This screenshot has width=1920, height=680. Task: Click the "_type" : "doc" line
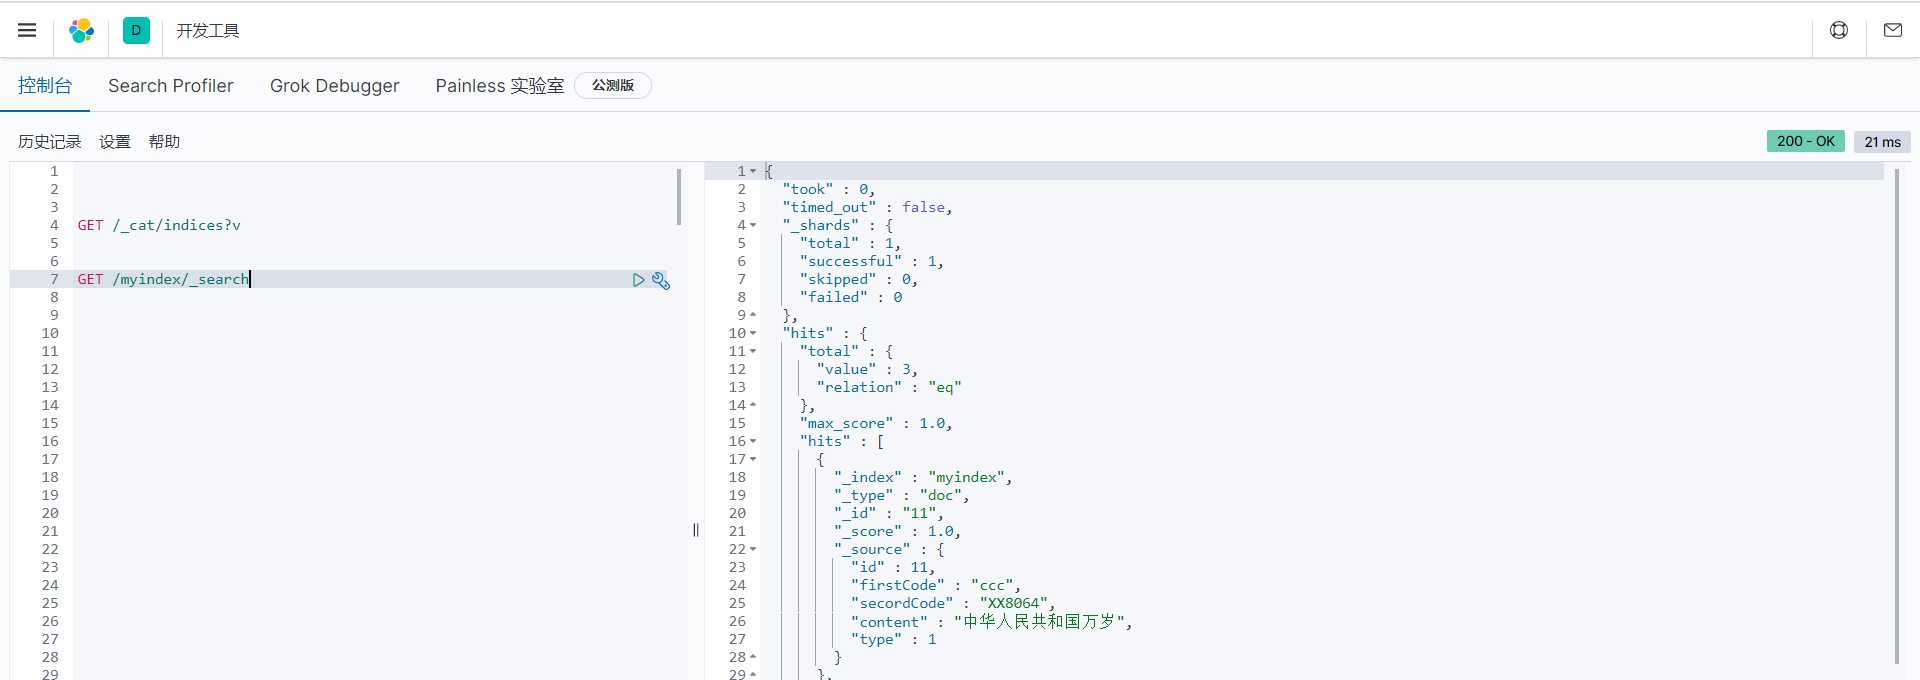(902, 495)
